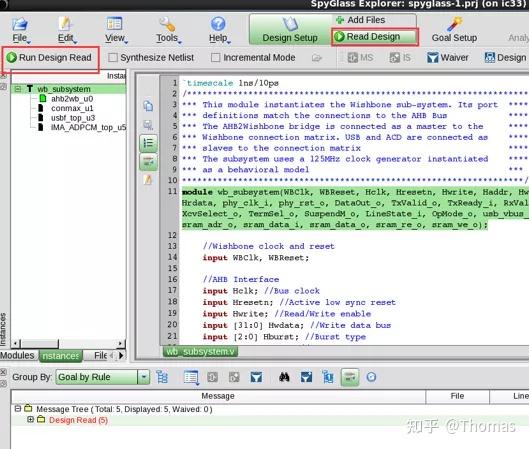The height and width of the screenshot is (449, 529).
Task: Collapse the wb_subsystem tree node
Action: tap(18, 89)
